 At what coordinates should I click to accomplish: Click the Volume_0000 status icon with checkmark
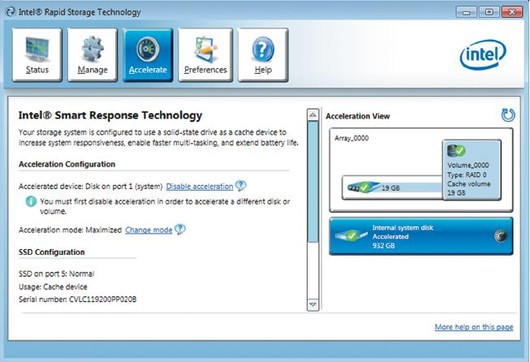coord(456,150)
